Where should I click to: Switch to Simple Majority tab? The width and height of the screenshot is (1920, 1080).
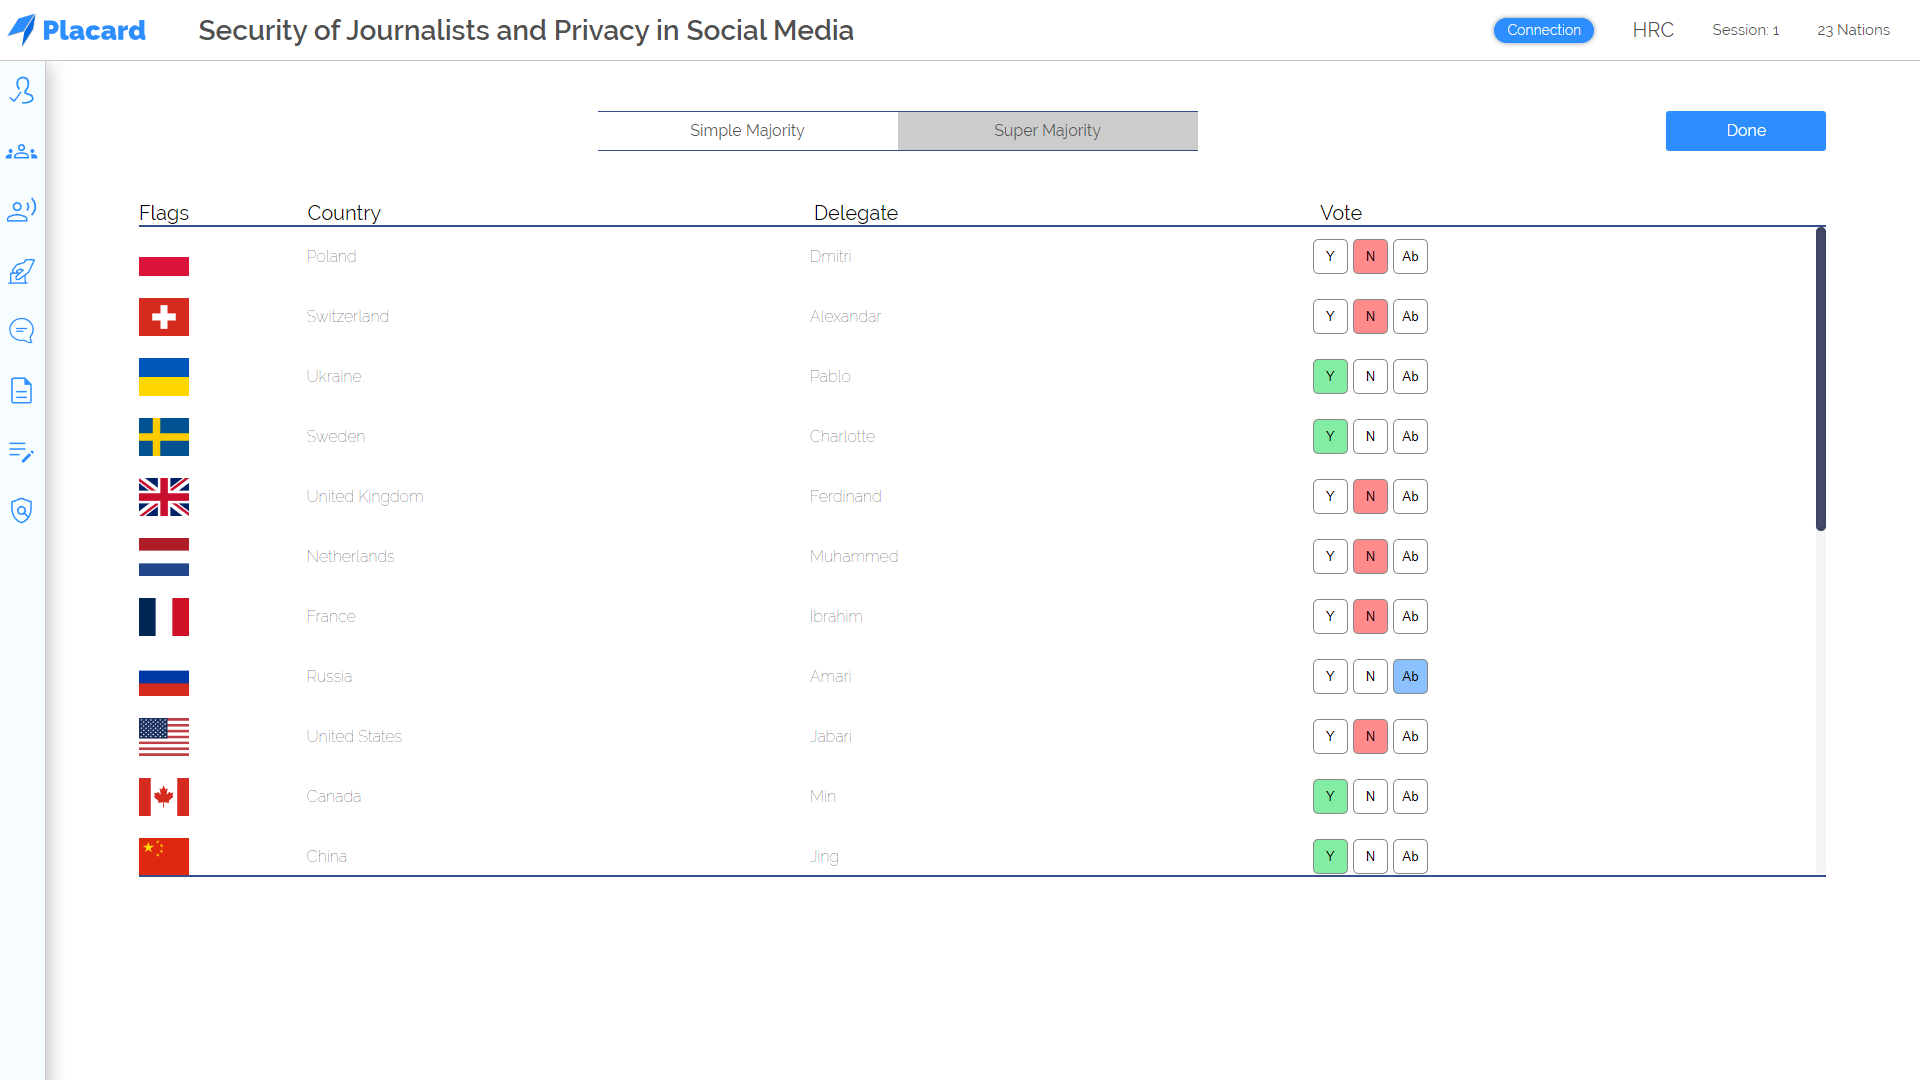coord(747,131)
